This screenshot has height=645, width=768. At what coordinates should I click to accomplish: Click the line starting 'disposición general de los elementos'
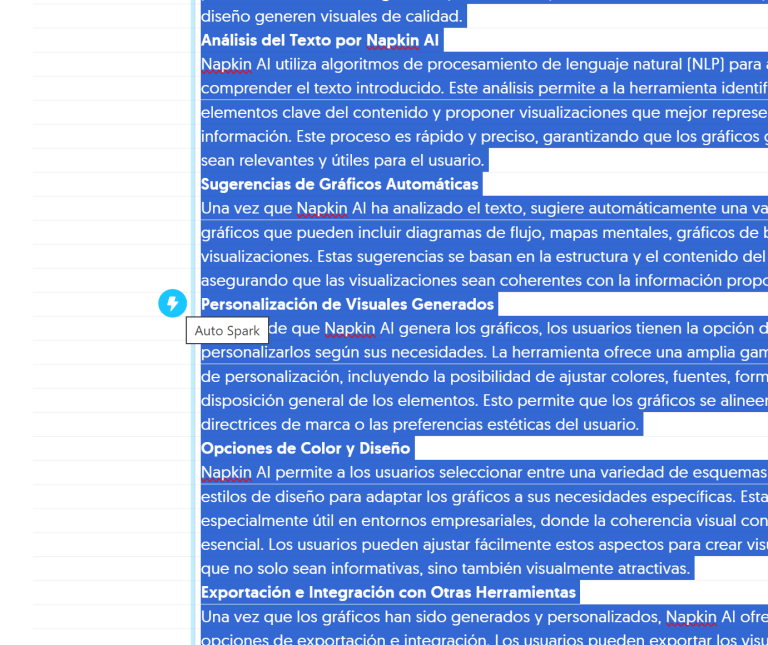(484, 400)
